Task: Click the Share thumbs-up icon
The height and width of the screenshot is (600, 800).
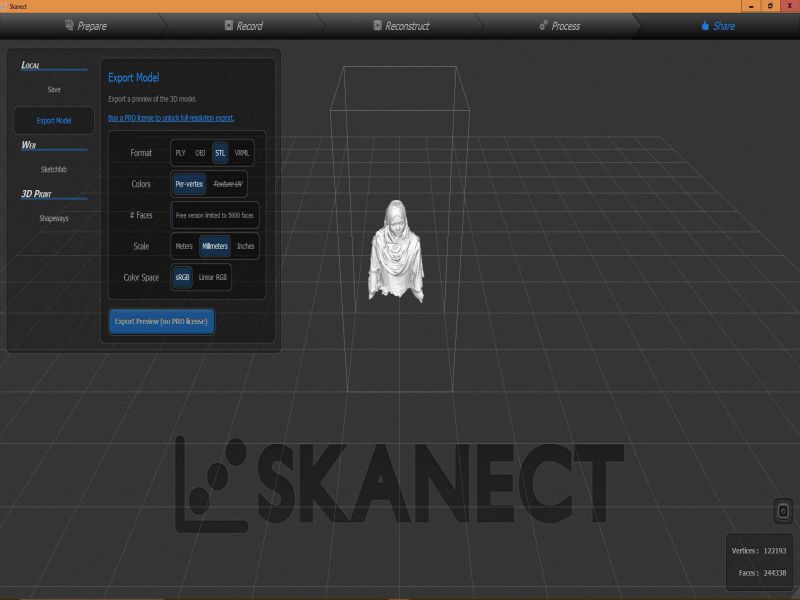Action: (705, 25)
